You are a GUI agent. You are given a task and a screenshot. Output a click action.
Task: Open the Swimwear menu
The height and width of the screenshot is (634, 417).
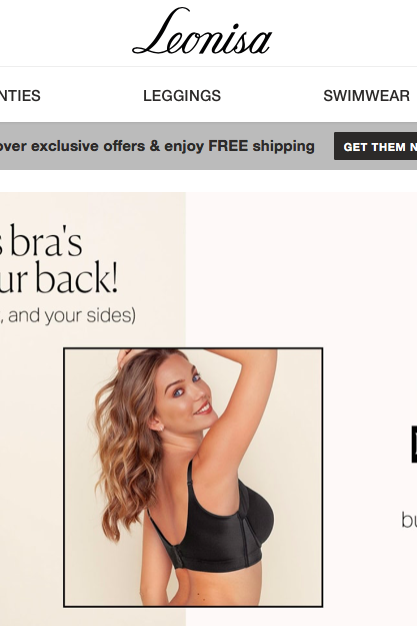coord(366,96)
